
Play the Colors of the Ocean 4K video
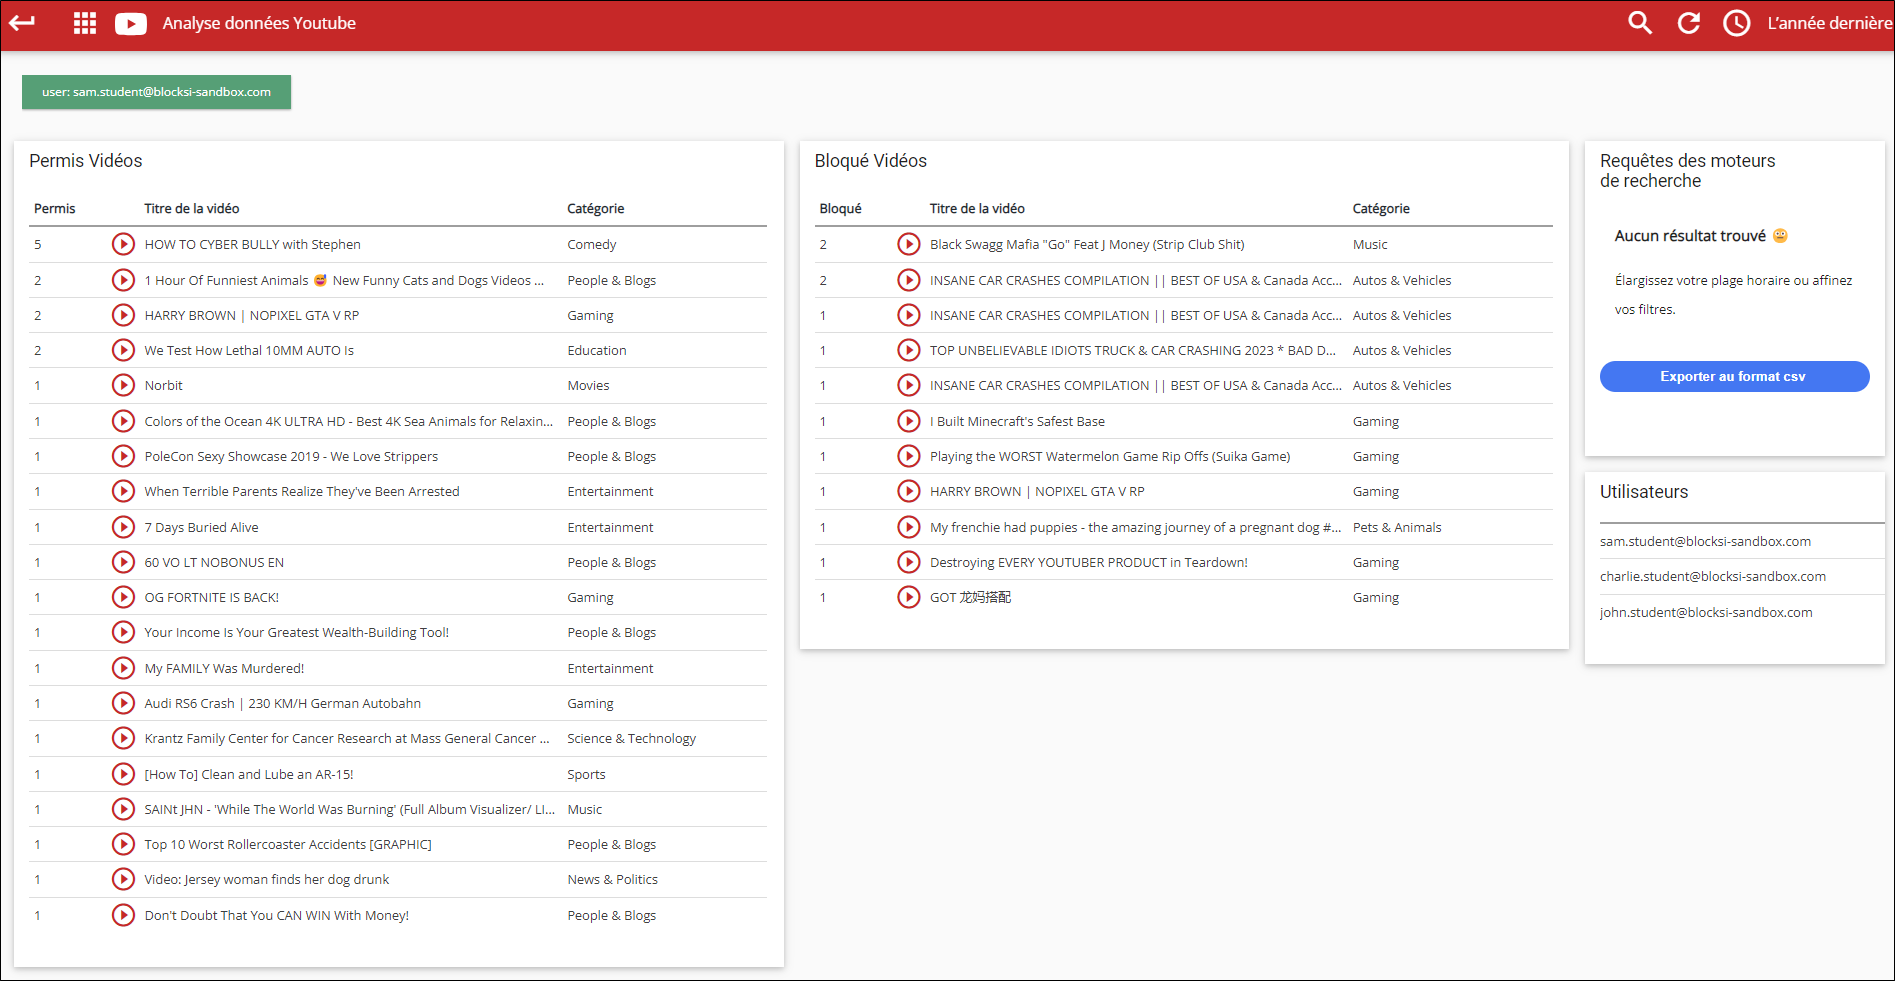(x=123, y=421)
